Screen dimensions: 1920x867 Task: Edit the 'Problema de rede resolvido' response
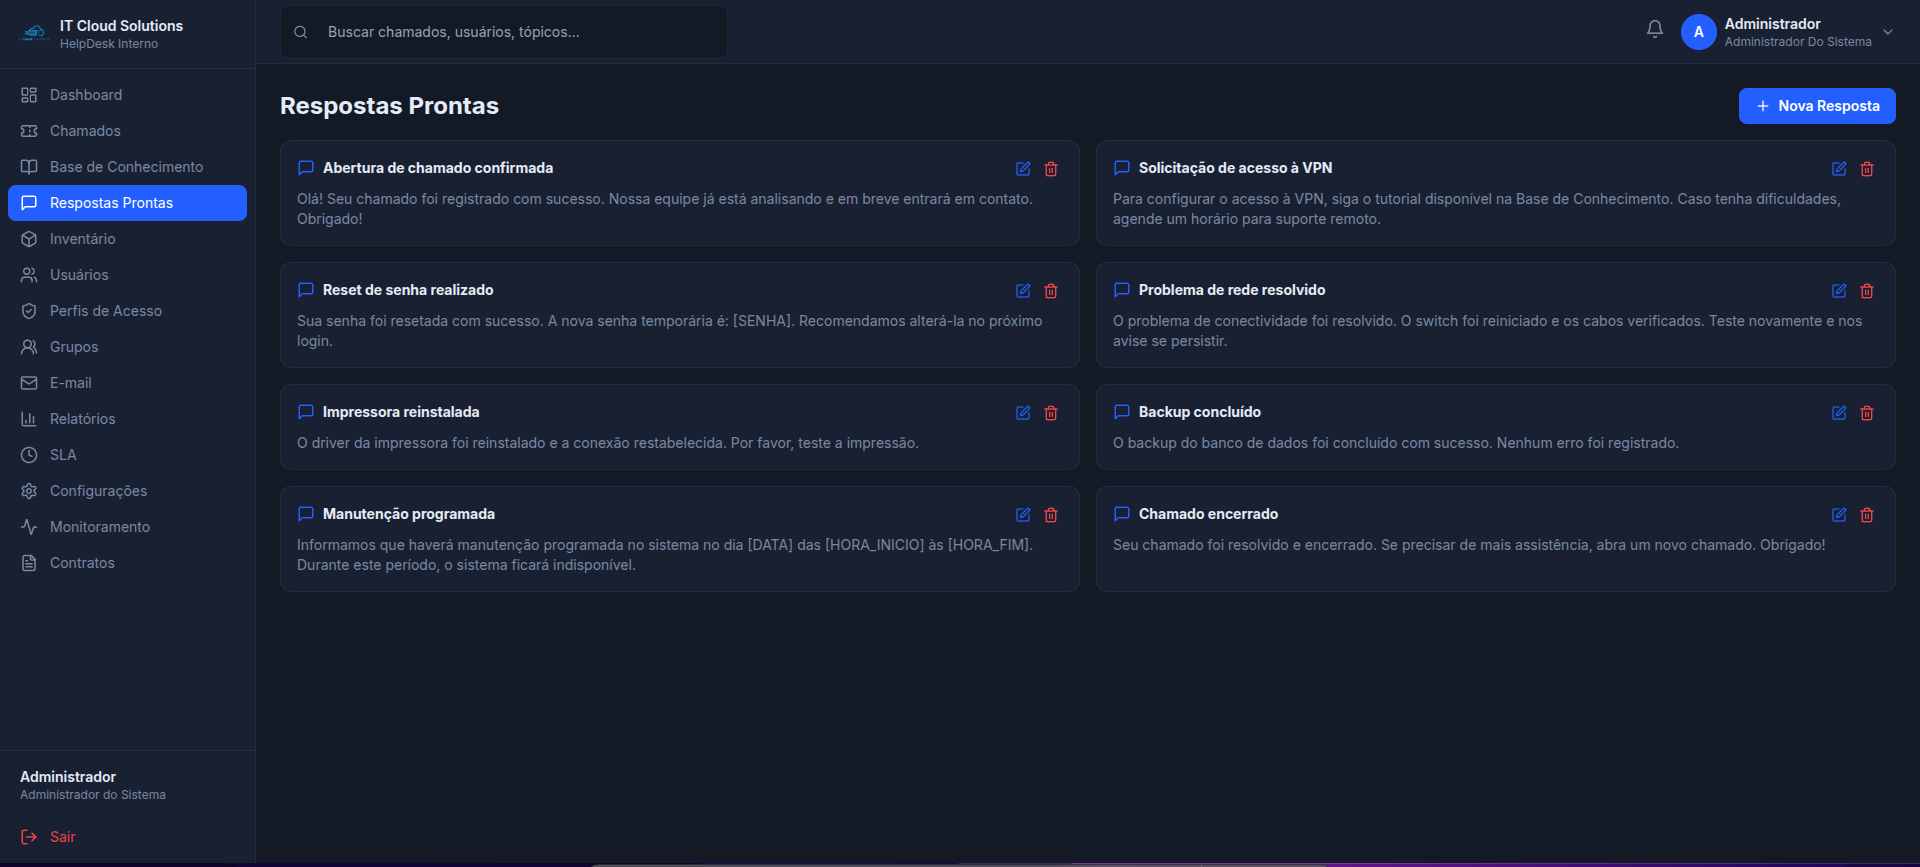click(x=1839, y=291)
